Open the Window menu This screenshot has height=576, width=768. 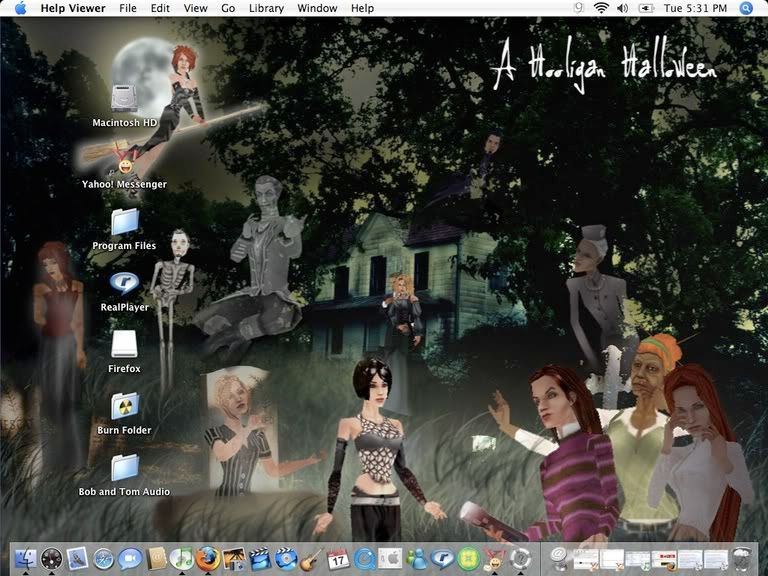(317, 8)
